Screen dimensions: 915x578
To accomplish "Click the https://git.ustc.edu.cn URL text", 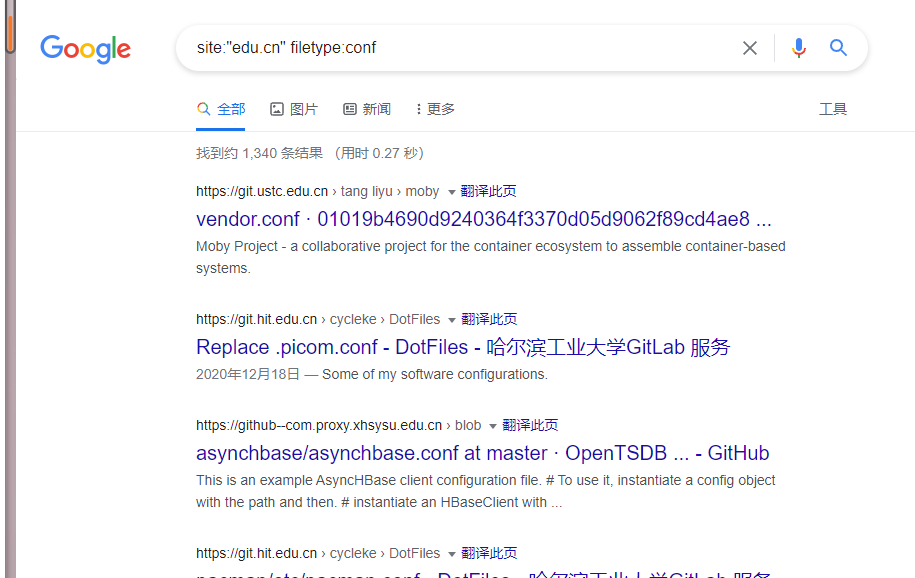I will 262,191.
